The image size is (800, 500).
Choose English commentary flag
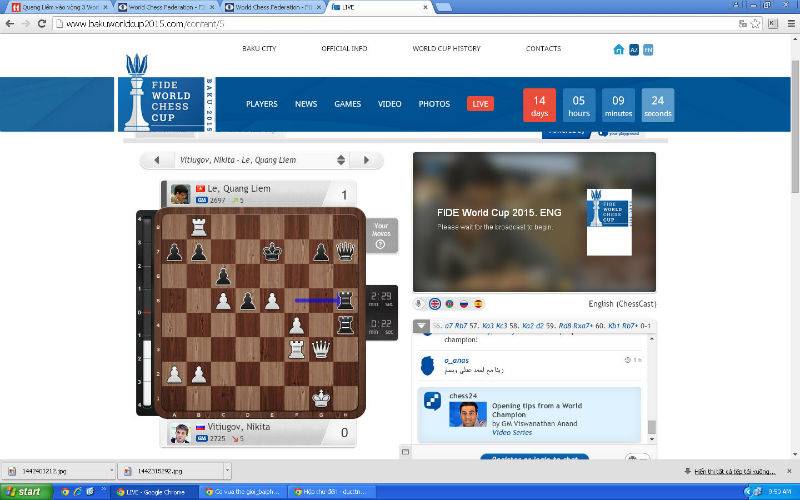[x=435, y=304]
